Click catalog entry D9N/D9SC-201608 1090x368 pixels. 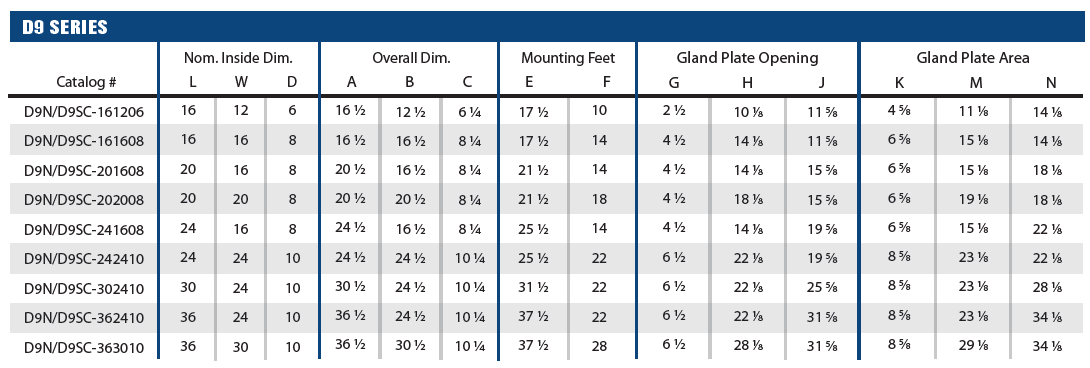click(x=84, y=170)
